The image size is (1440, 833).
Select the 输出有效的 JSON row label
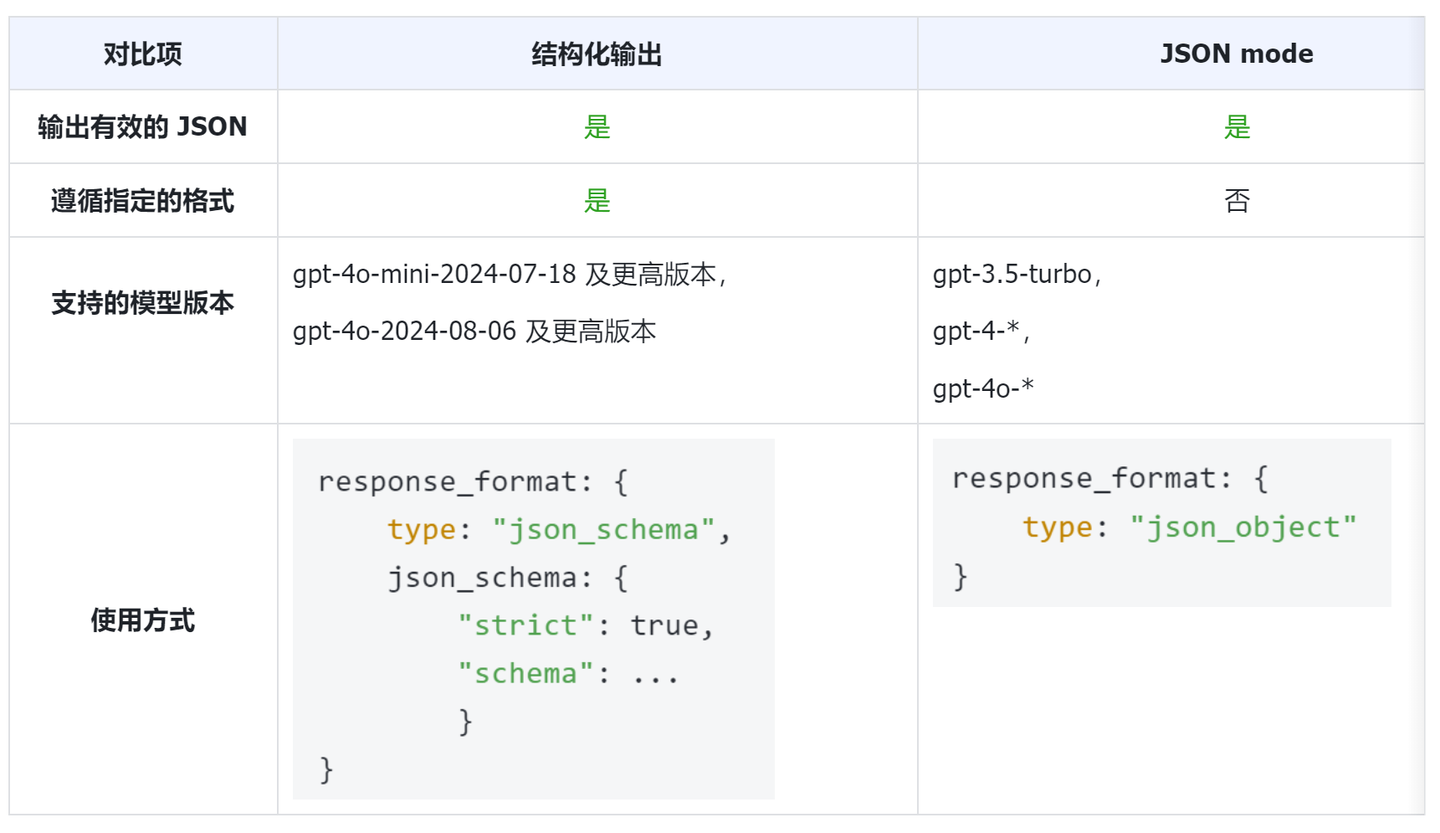tap(143, 127)
